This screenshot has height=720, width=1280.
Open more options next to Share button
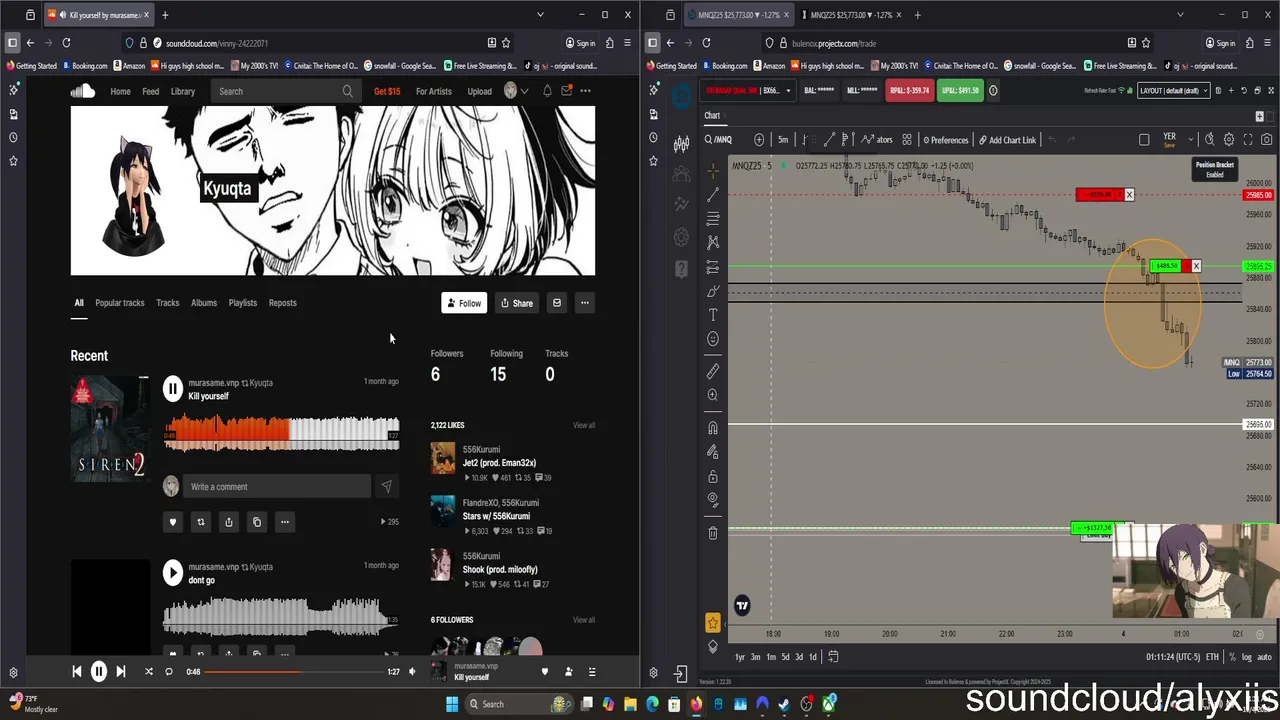pos(585,303)
